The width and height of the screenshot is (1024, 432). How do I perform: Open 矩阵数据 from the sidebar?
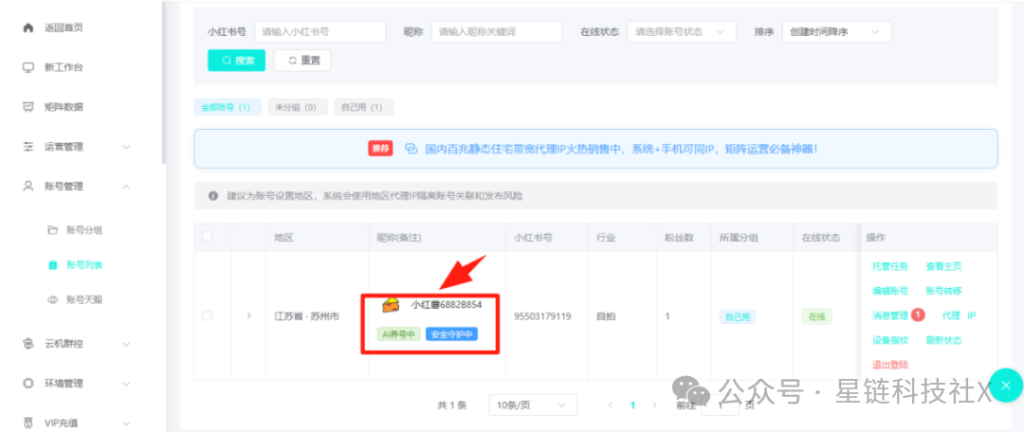click(x=64, y=107)
